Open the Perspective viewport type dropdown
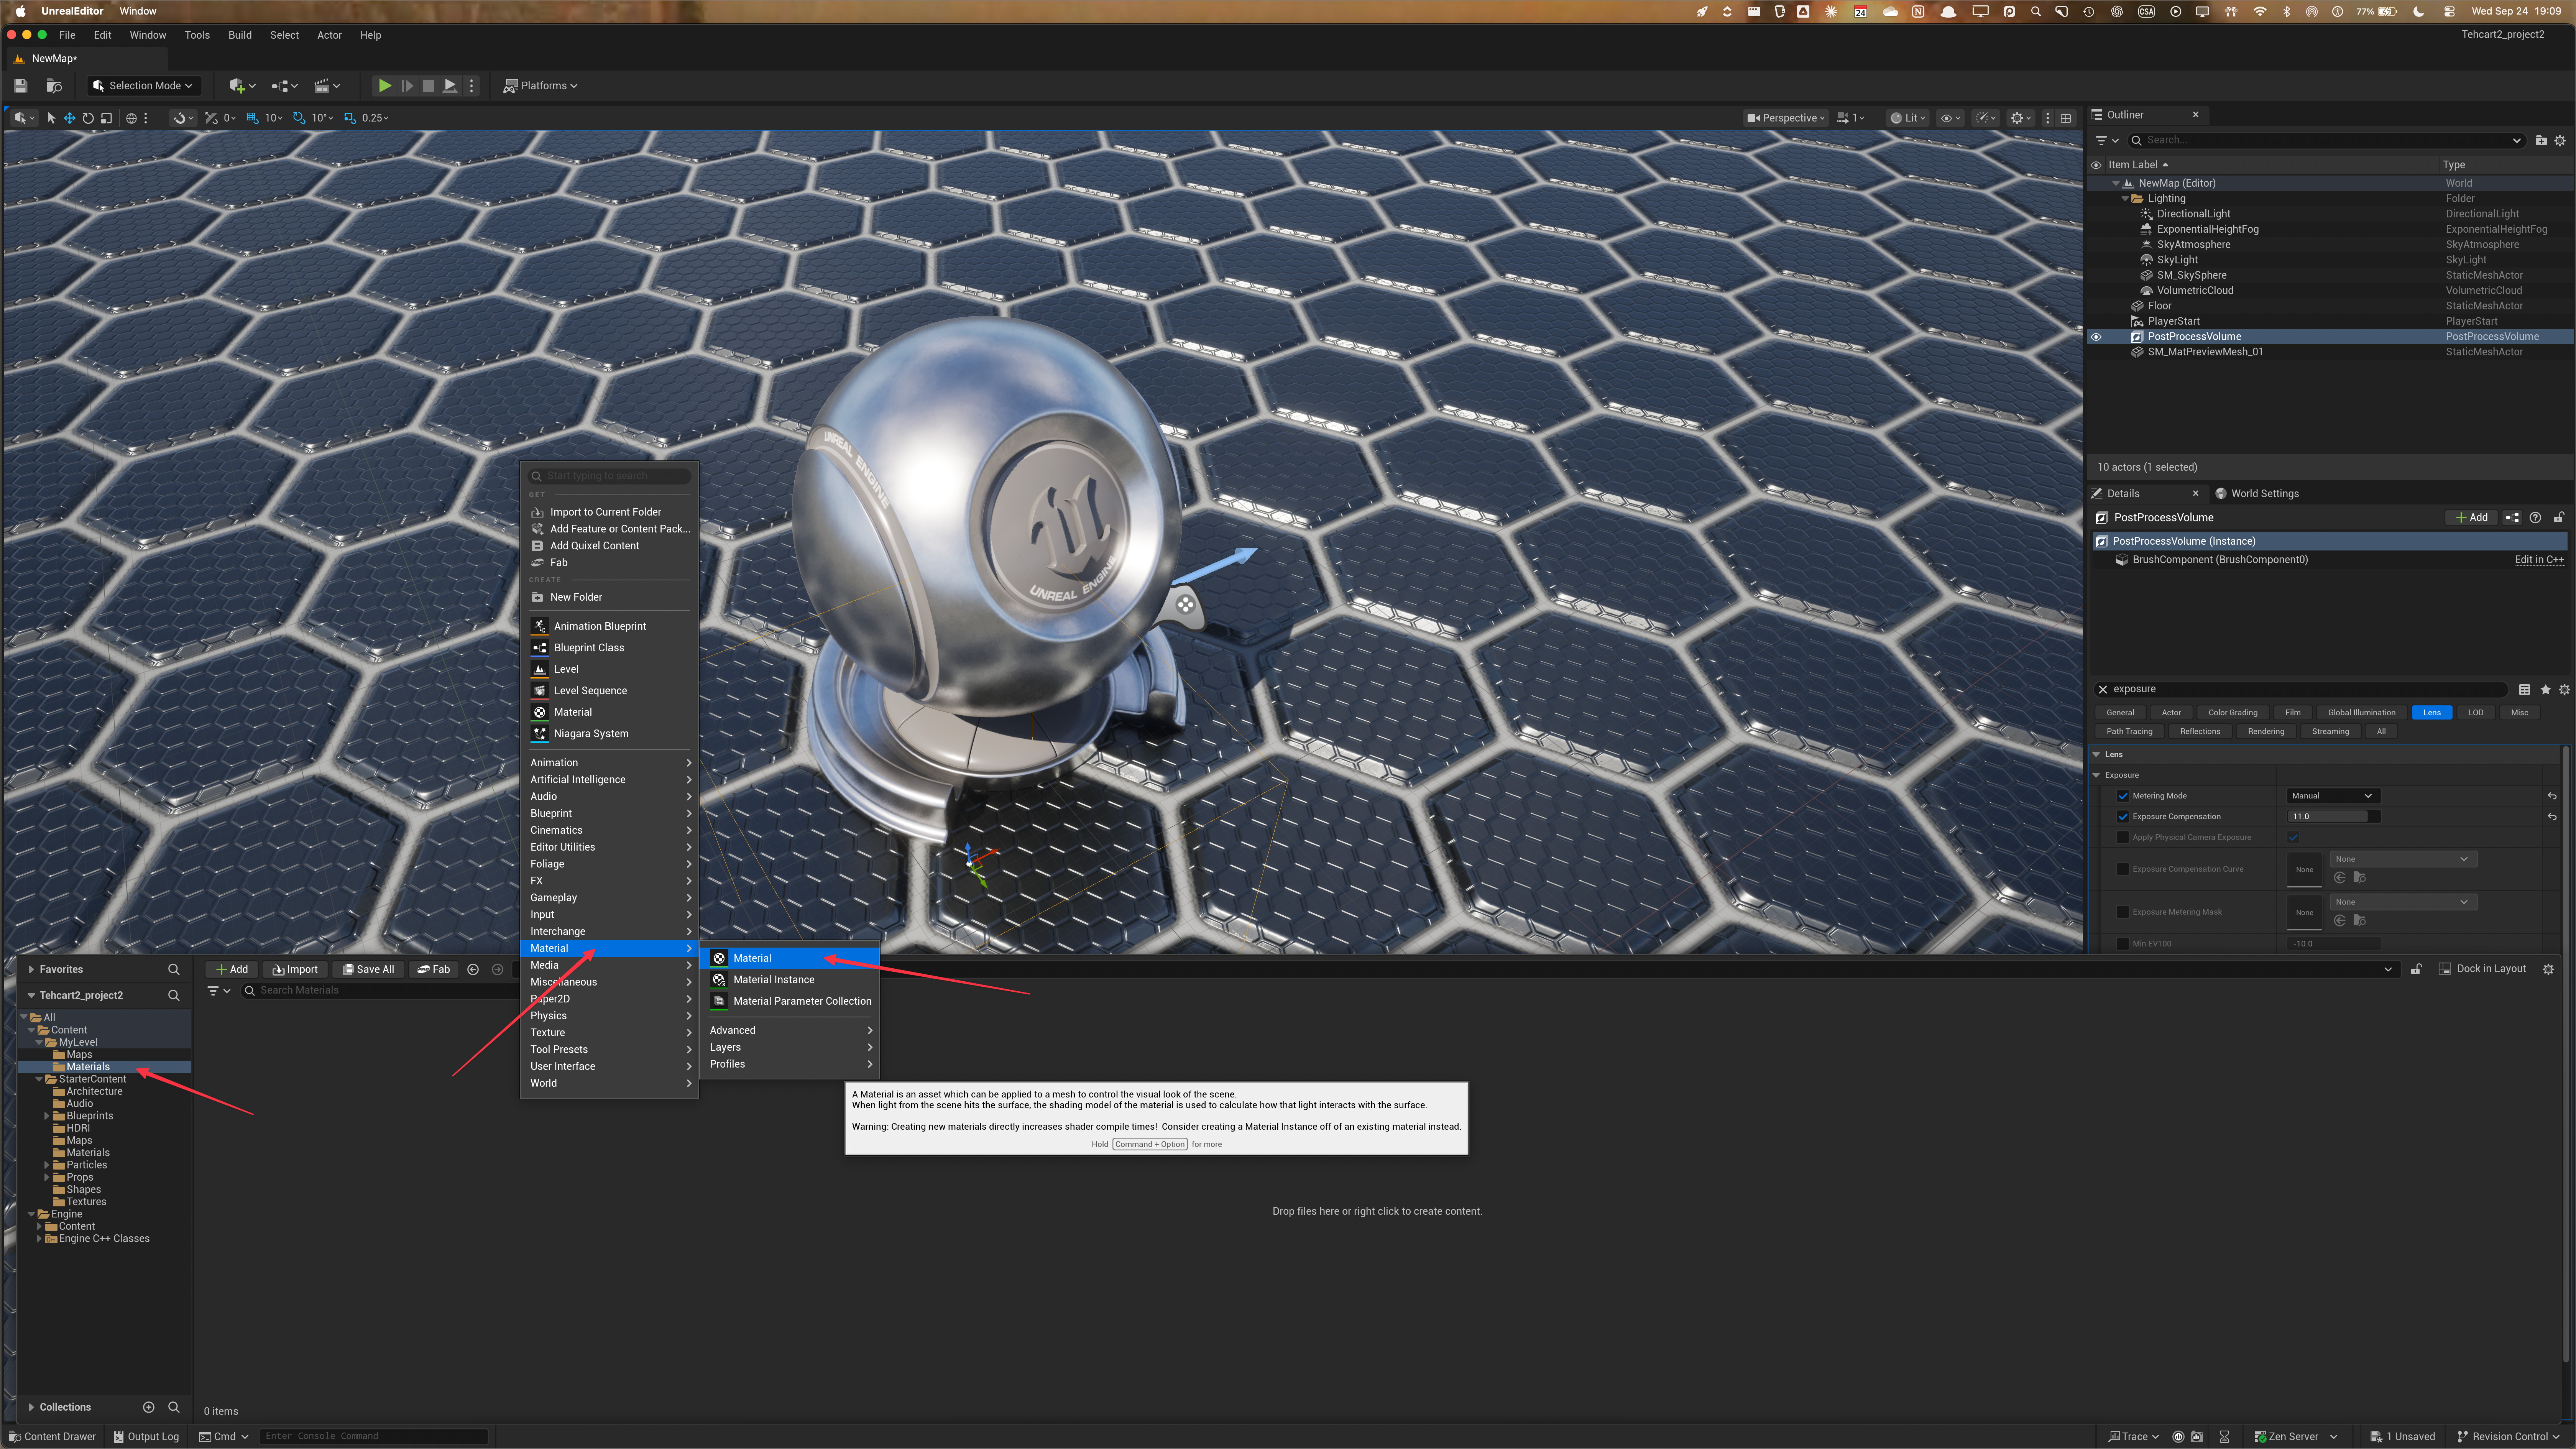Image resolution: width=2576 pixels, height=1449 pixels. [1785, 118]
